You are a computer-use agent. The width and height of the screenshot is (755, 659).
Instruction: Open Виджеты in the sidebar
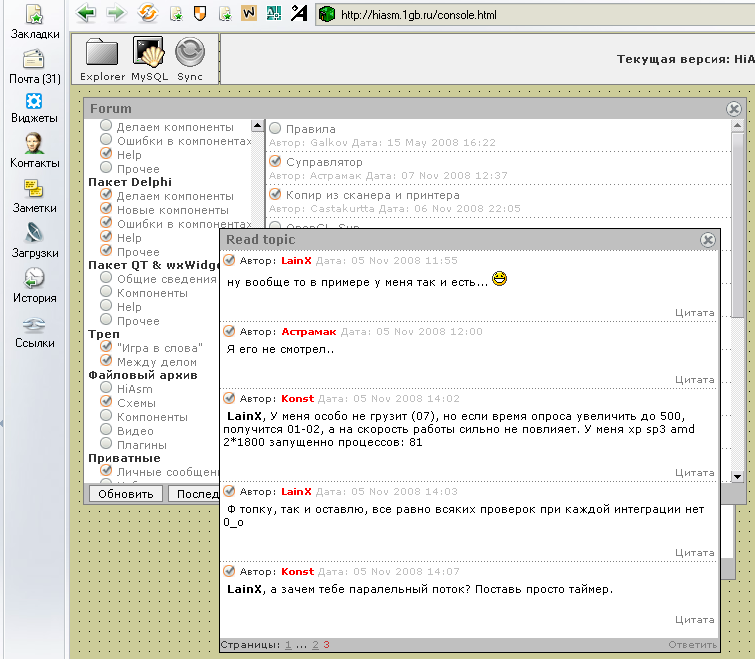point(34,108)
